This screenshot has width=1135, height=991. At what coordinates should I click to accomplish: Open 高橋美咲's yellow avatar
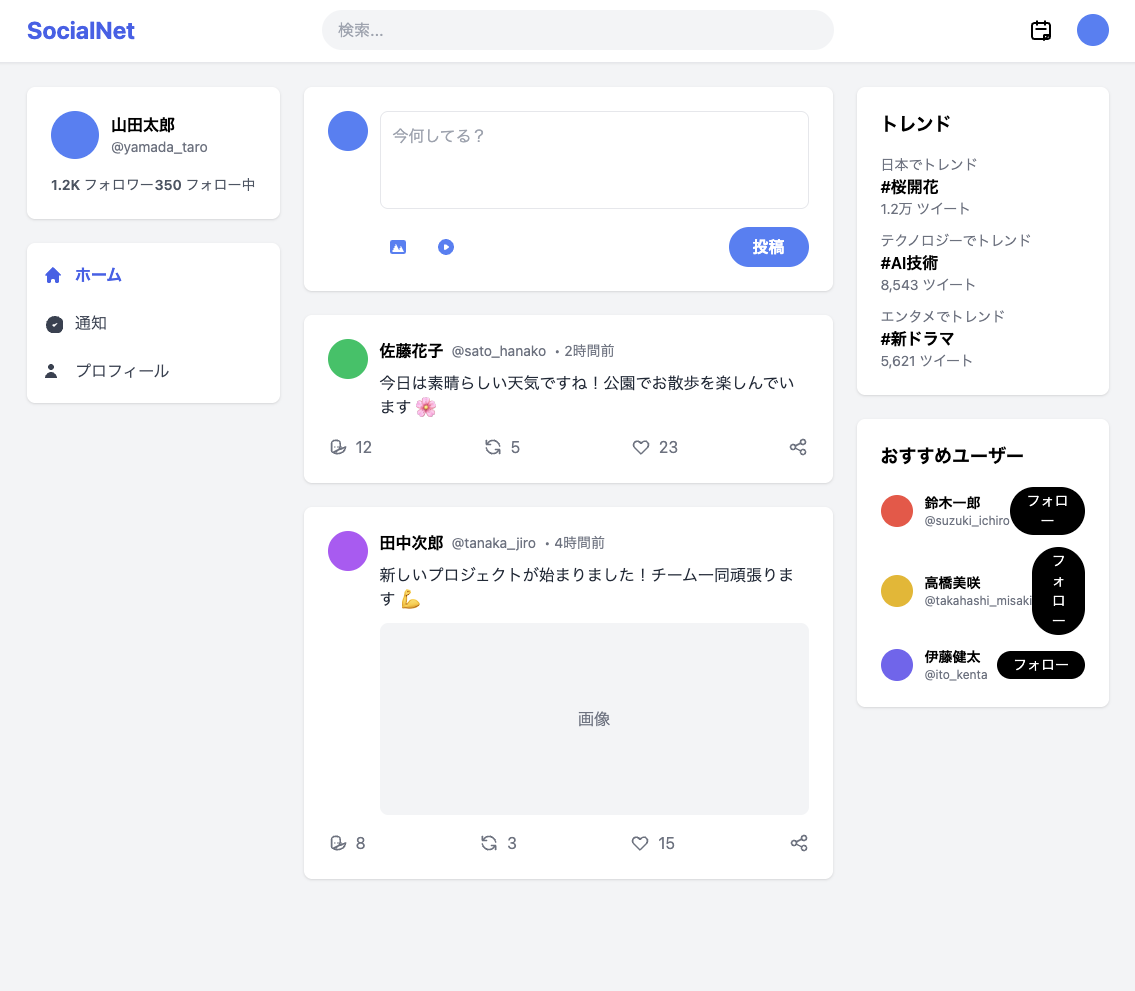[x=897, y=591]
